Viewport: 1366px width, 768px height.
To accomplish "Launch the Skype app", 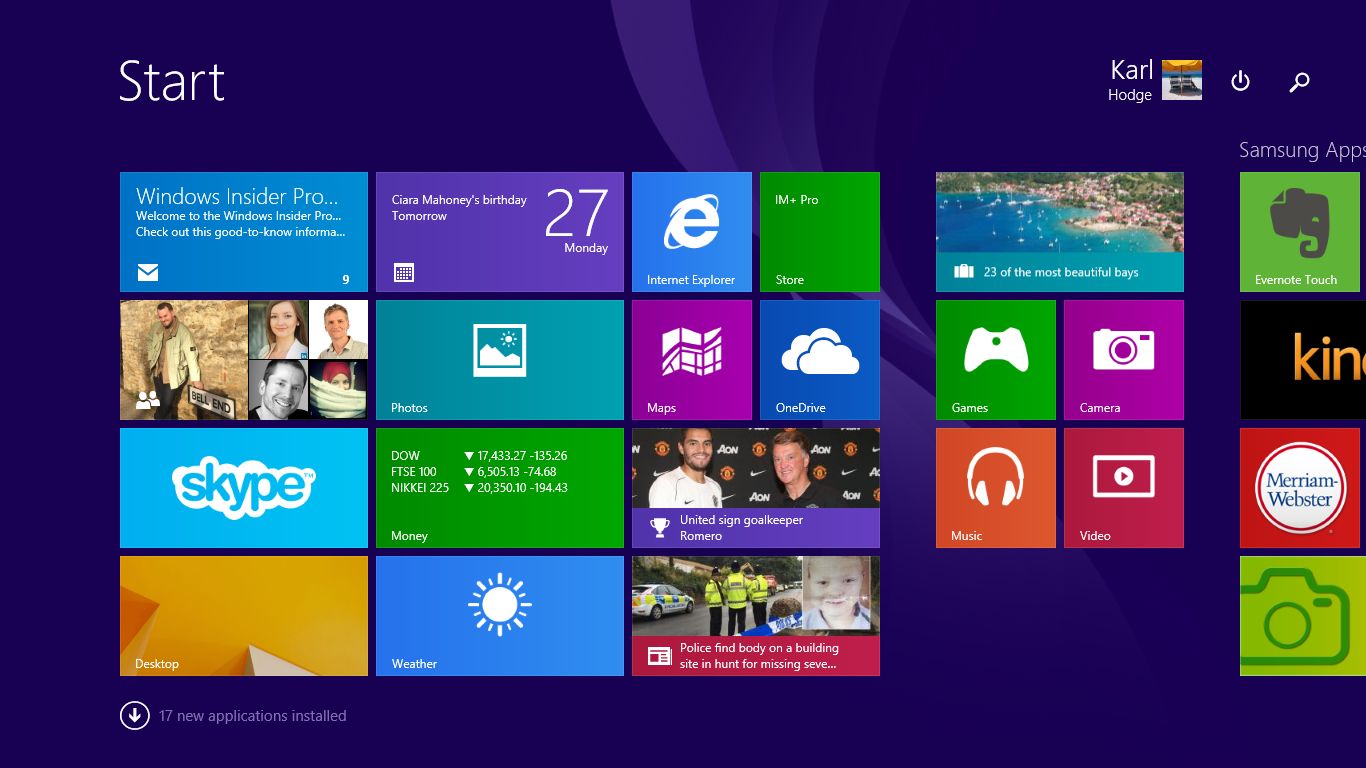I will [x=243, y=488].
